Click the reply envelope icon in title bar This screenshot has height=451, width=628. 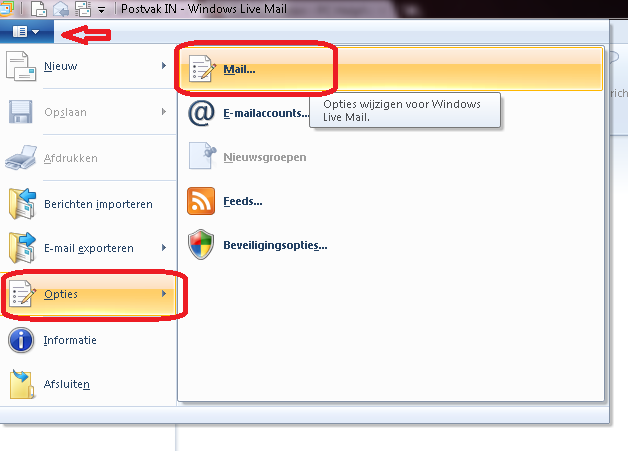[x=61, y=9]
